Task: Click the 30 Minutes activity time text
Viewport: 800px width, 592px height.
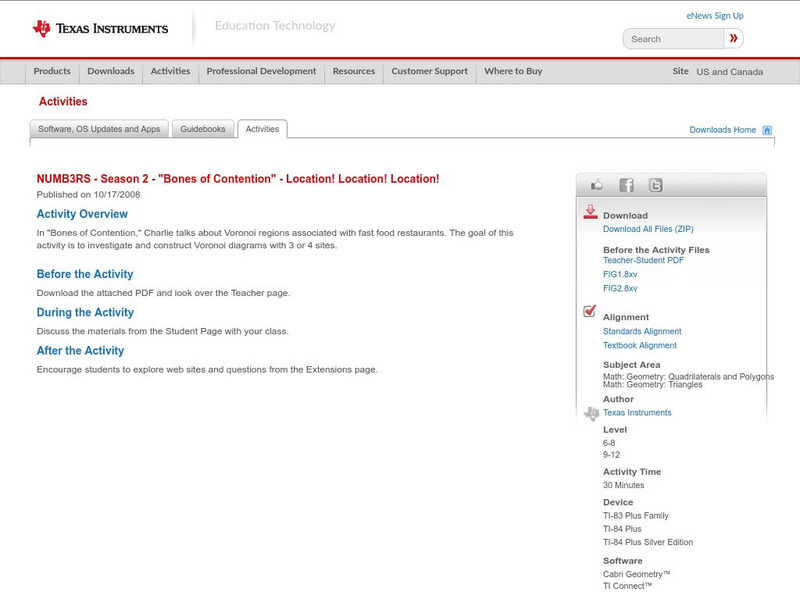Action: 623,485
